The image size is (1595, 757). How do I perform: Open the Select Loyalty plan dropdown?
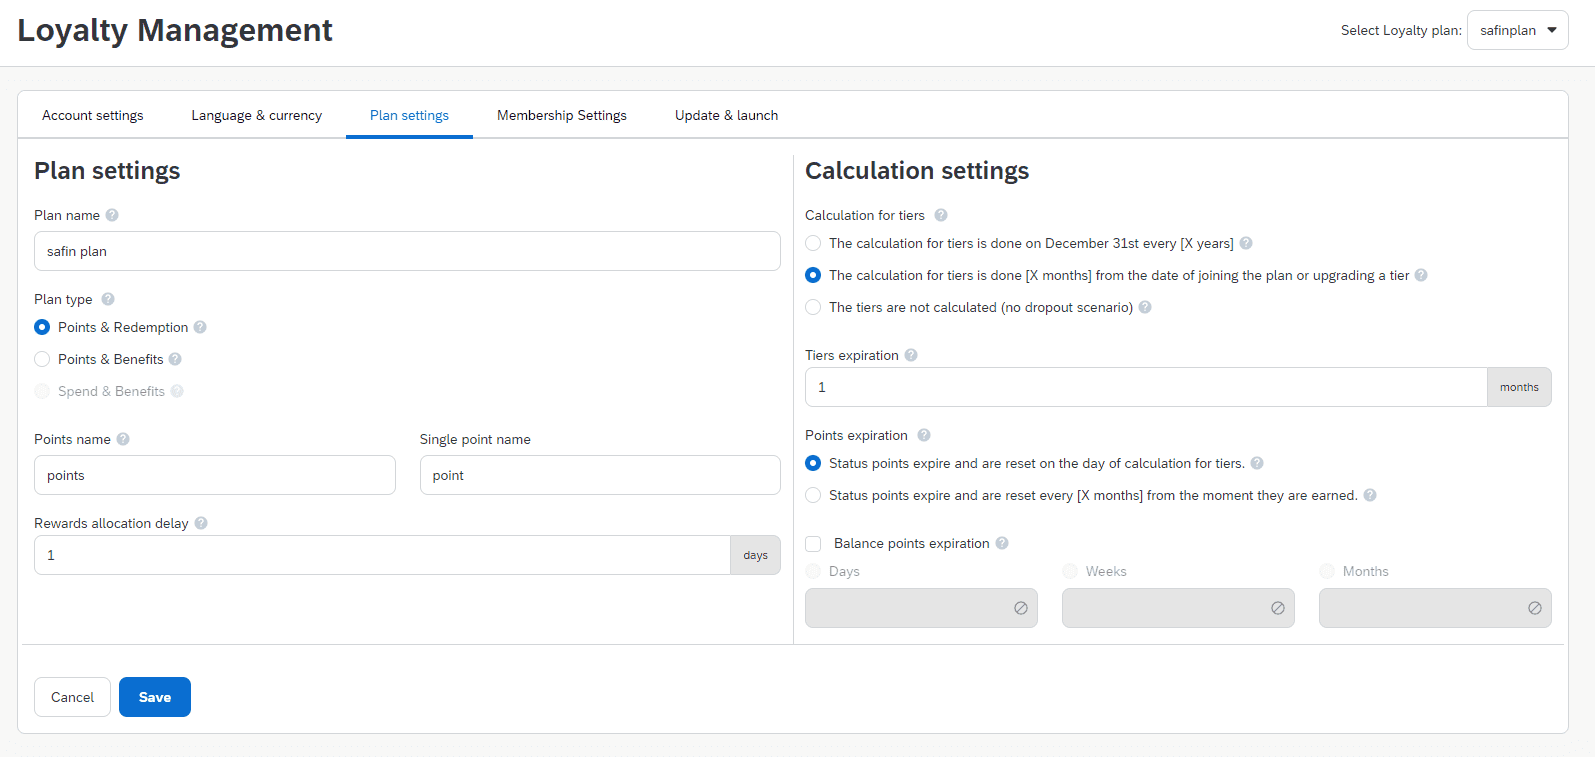pyautogui.click(x=1517, y=30)
